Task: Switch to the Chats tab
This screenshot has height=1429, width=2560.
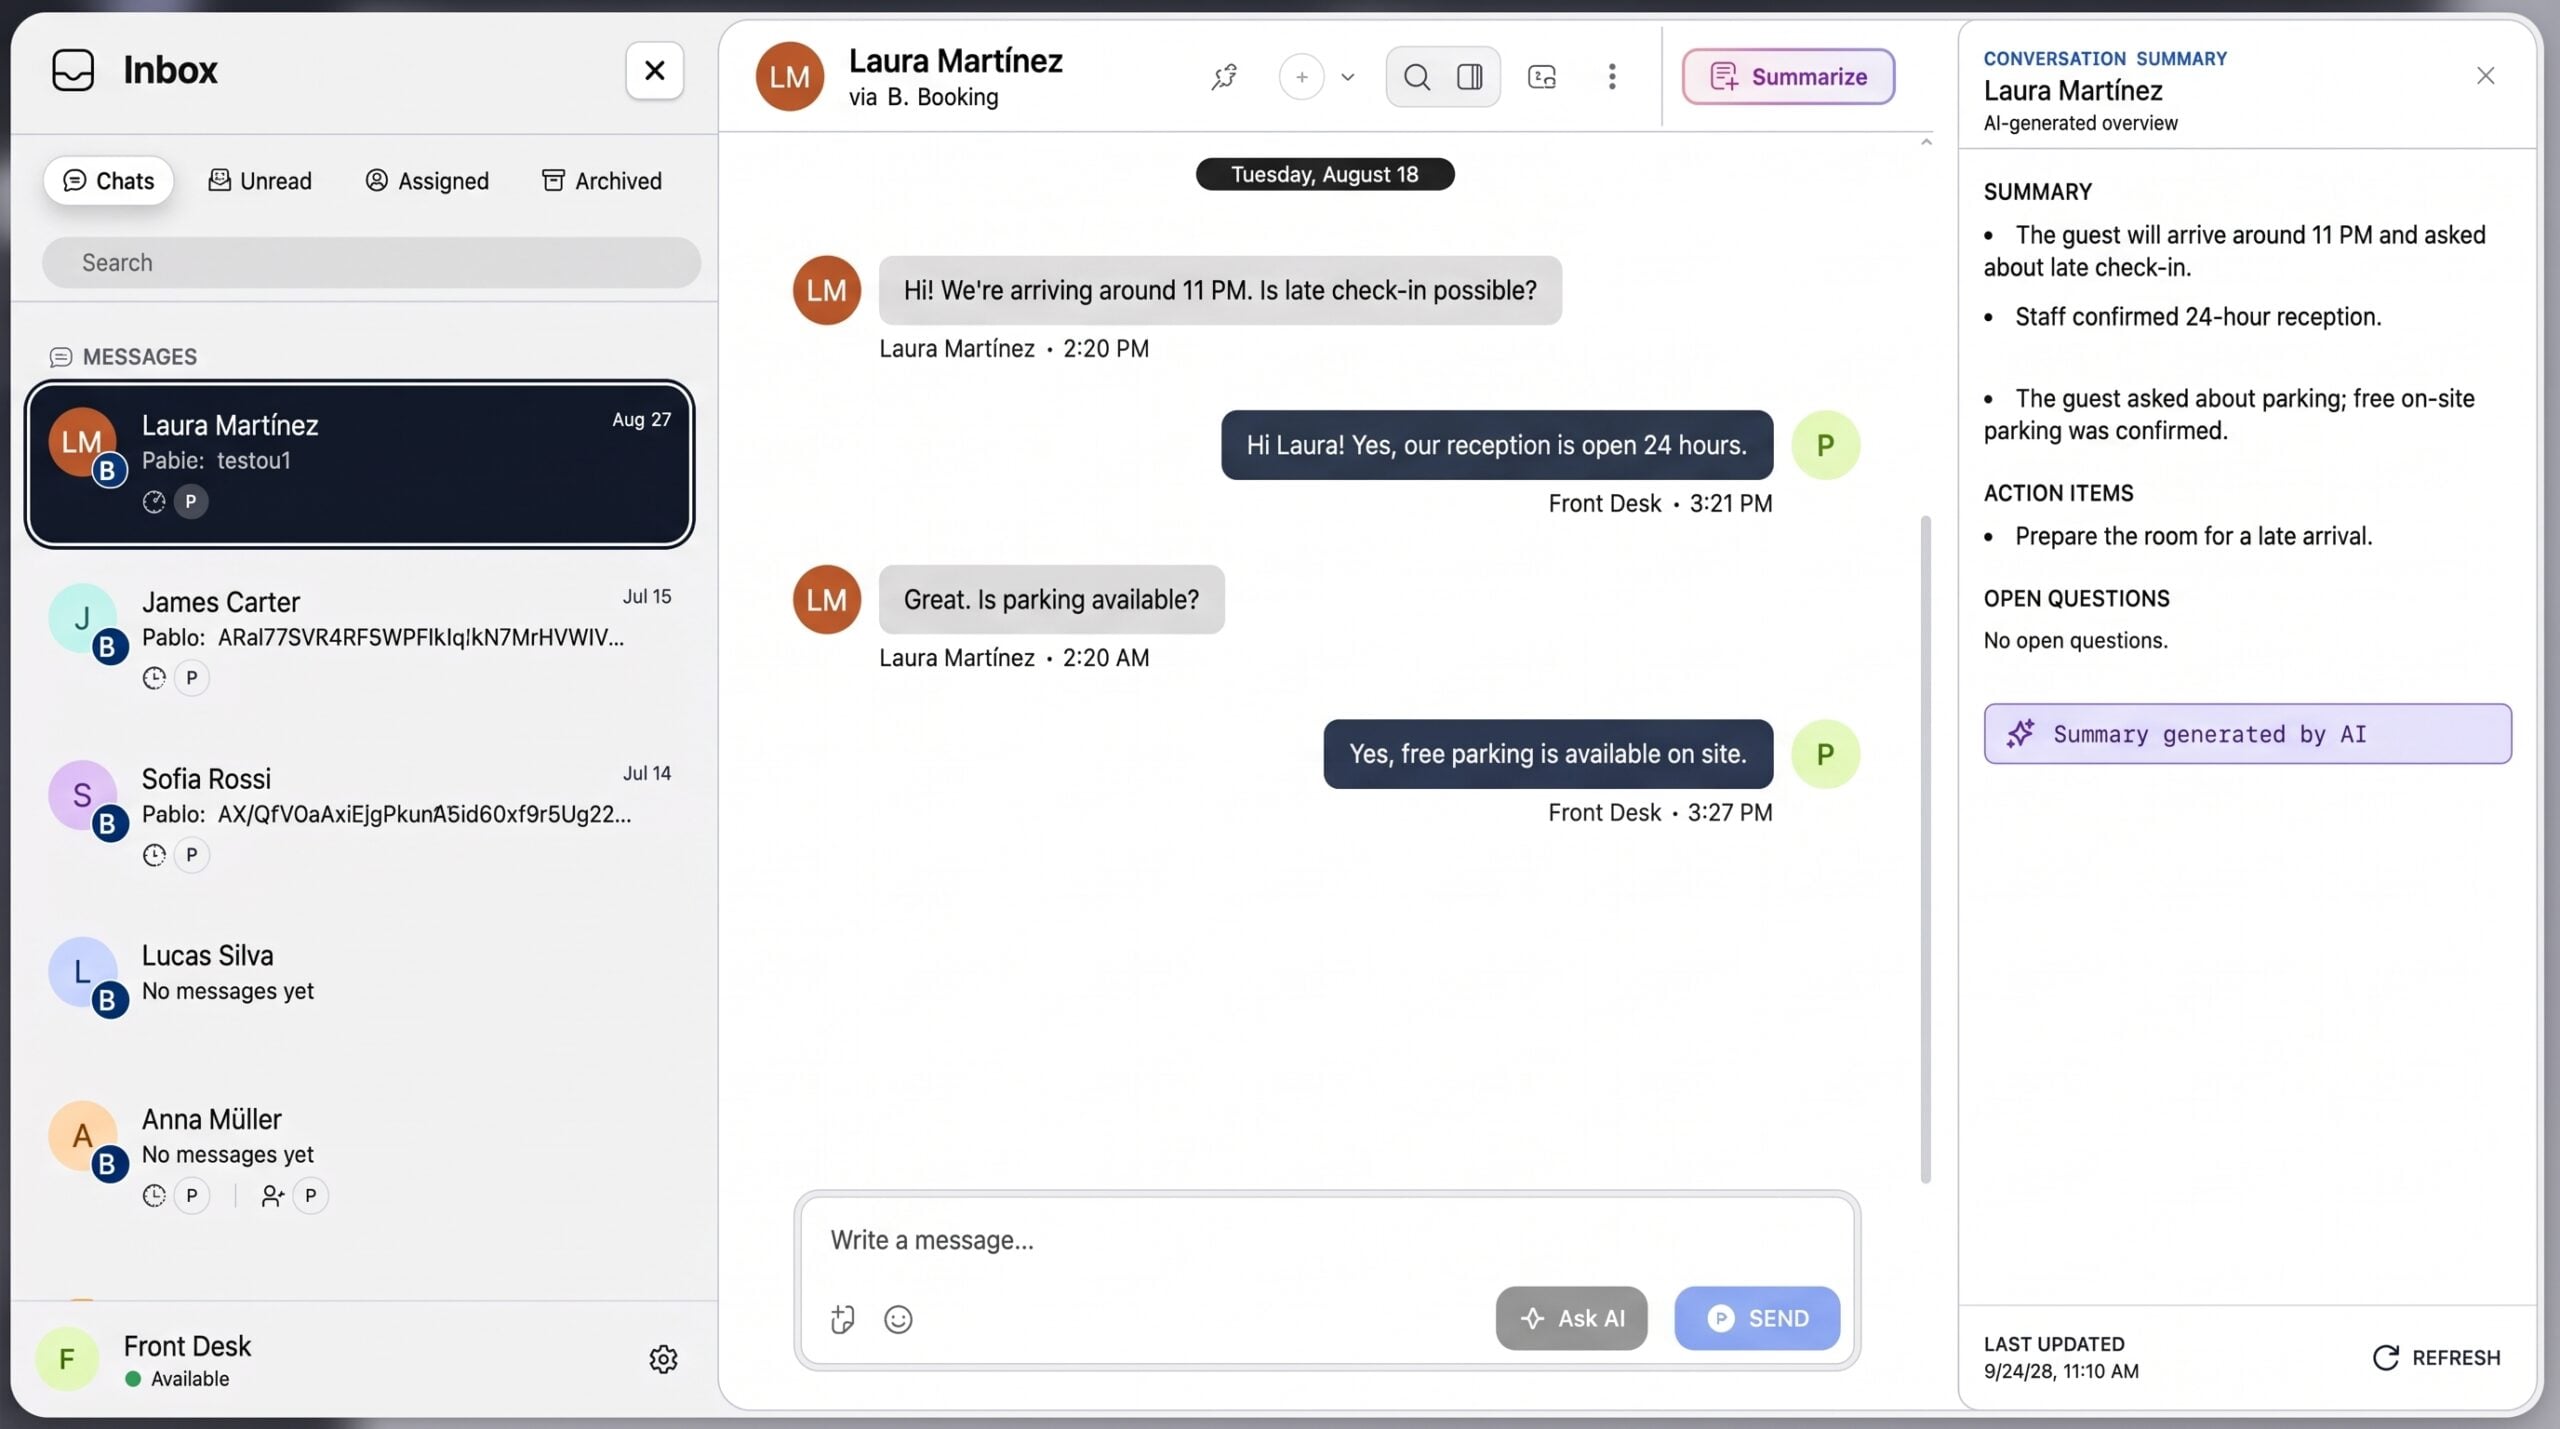Action: point(108,181)
